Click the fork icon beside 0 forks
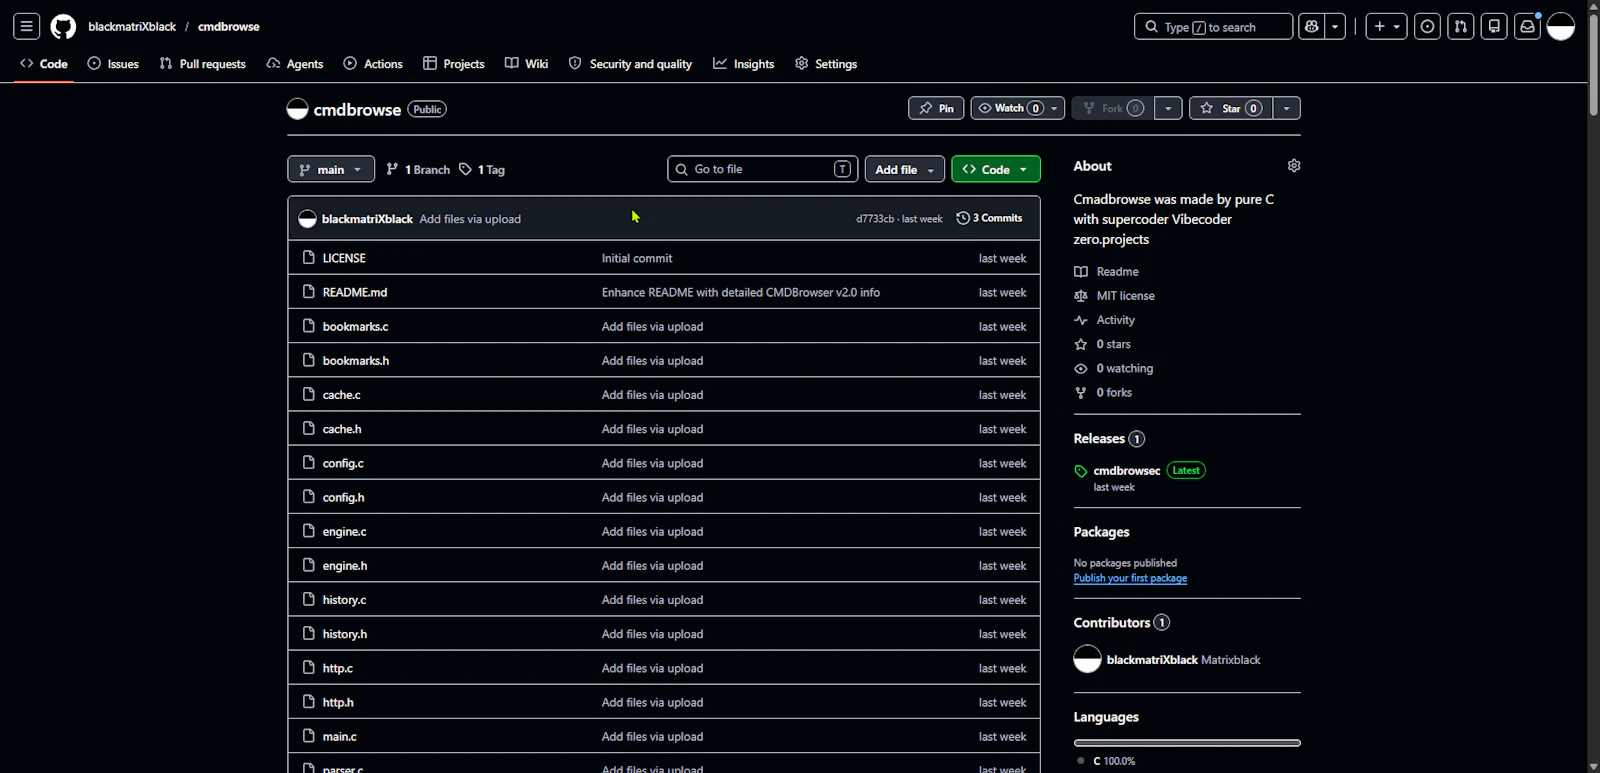The height and width of the screenshot is (773, 1600). (x=1081, y=393)
